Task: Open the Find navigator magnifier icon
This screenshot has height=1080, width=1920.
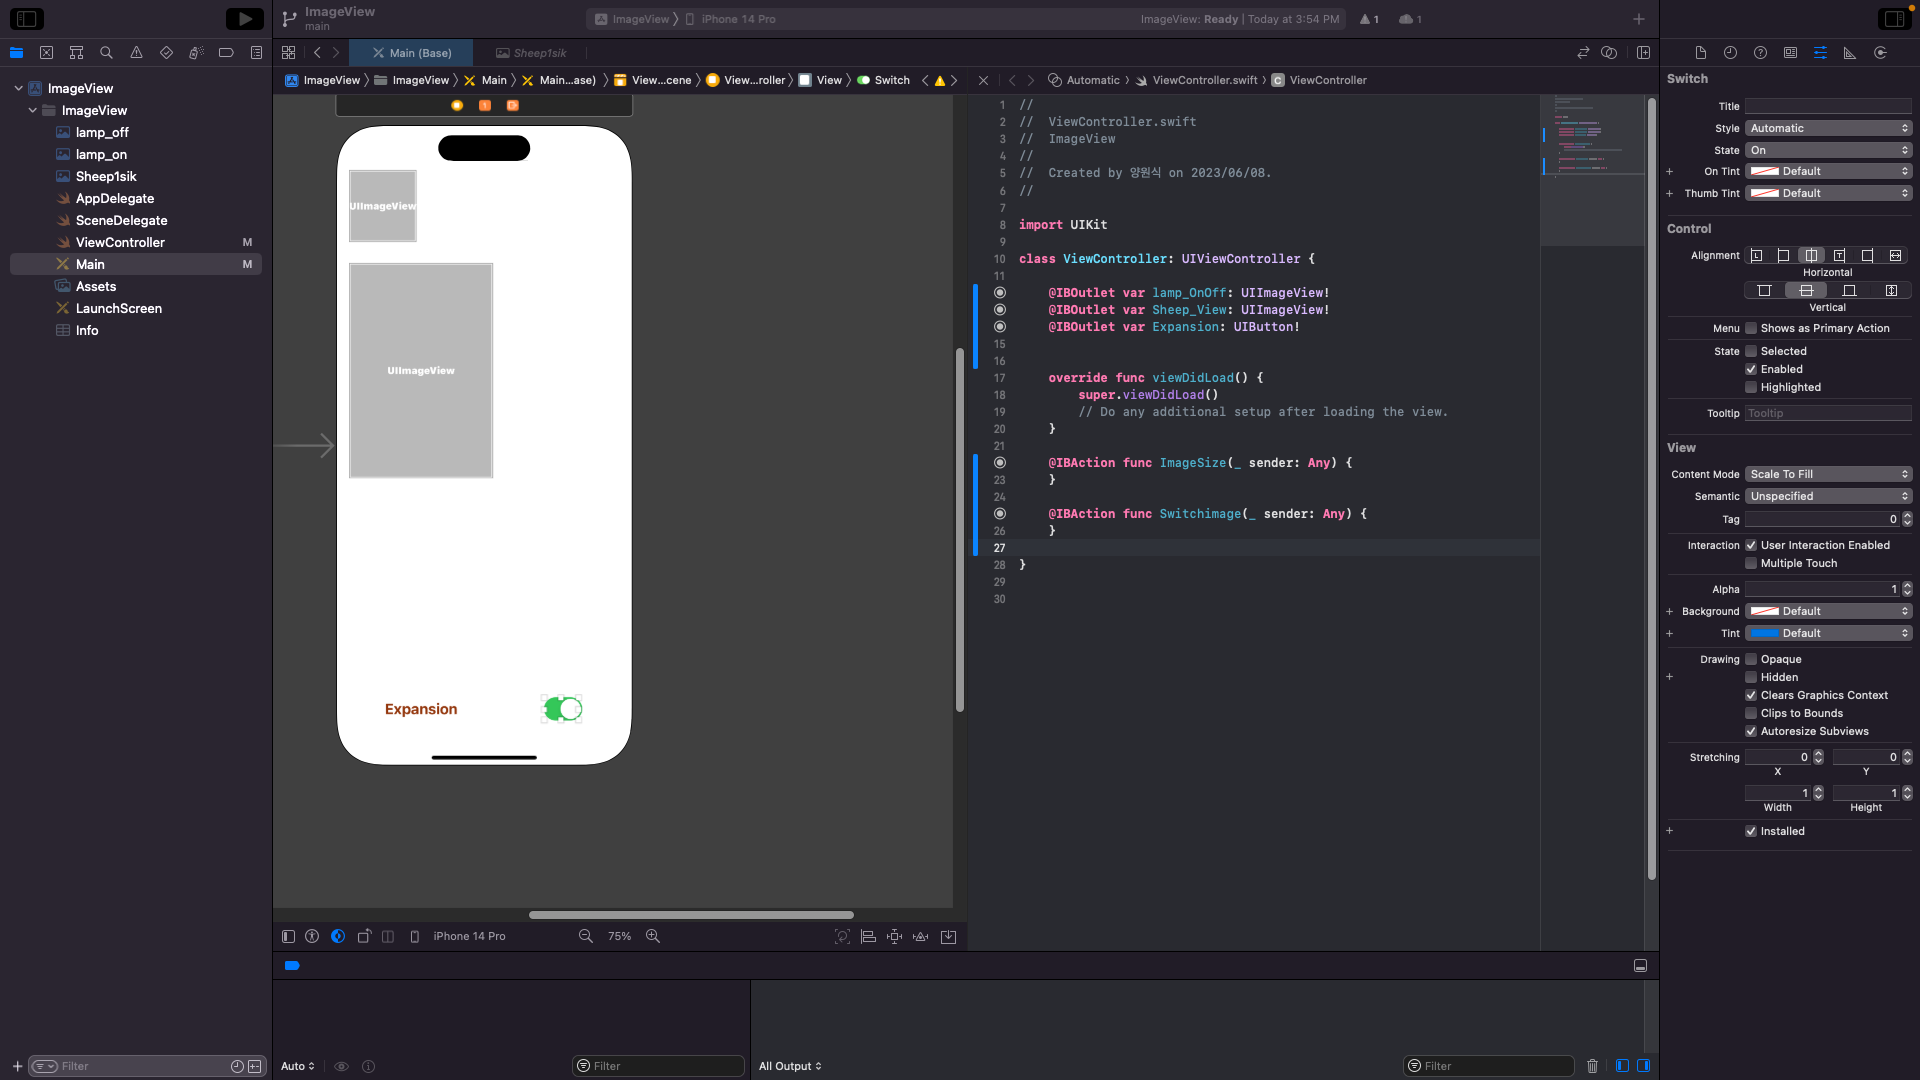Action: [106, 53]
